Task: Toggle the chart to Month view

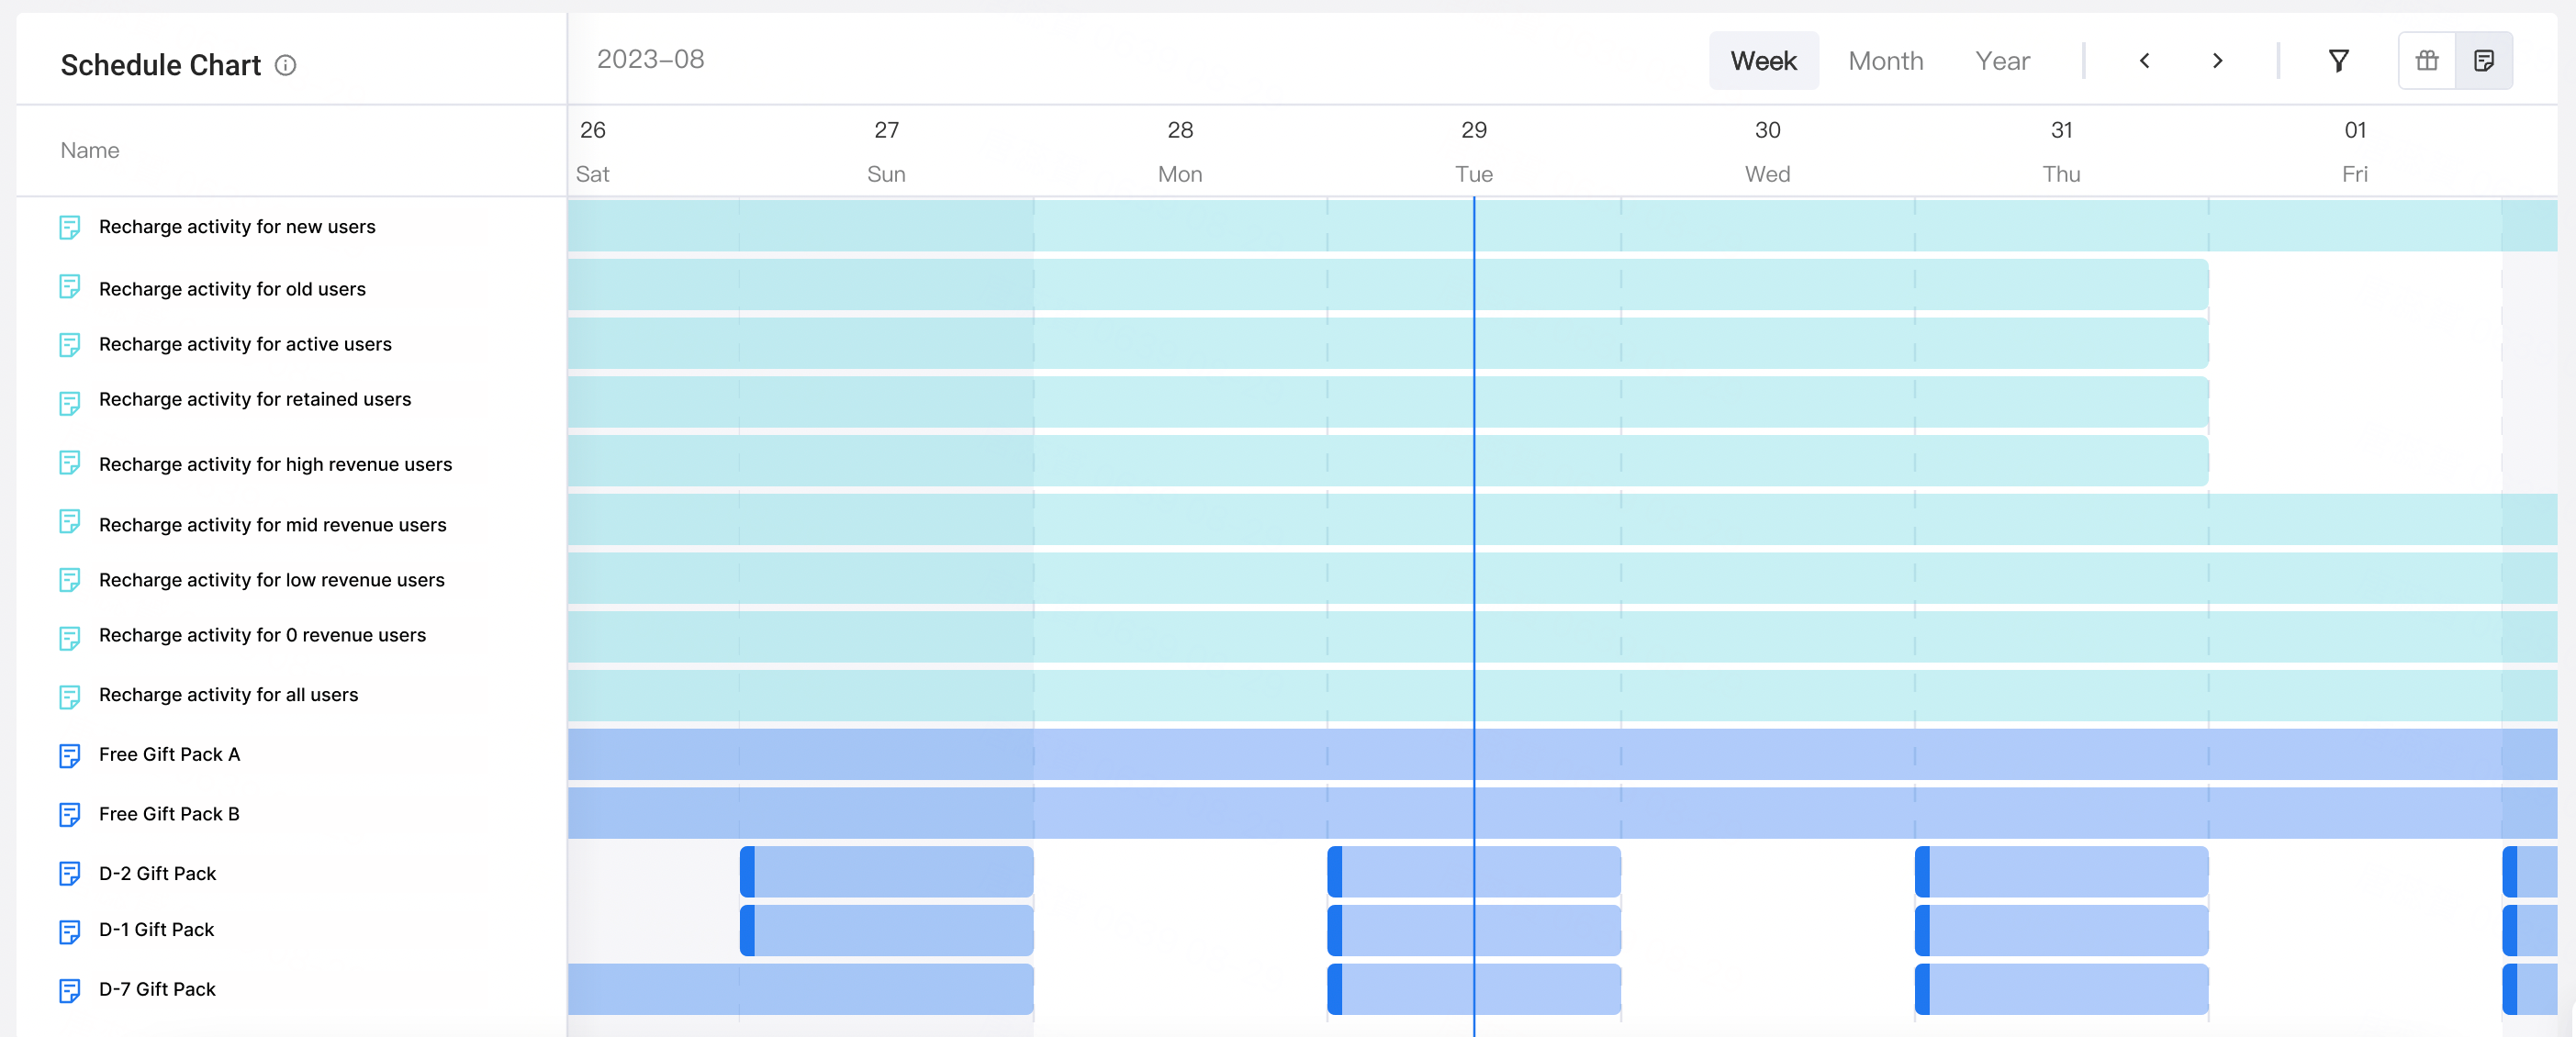Action: (1886, 60)
